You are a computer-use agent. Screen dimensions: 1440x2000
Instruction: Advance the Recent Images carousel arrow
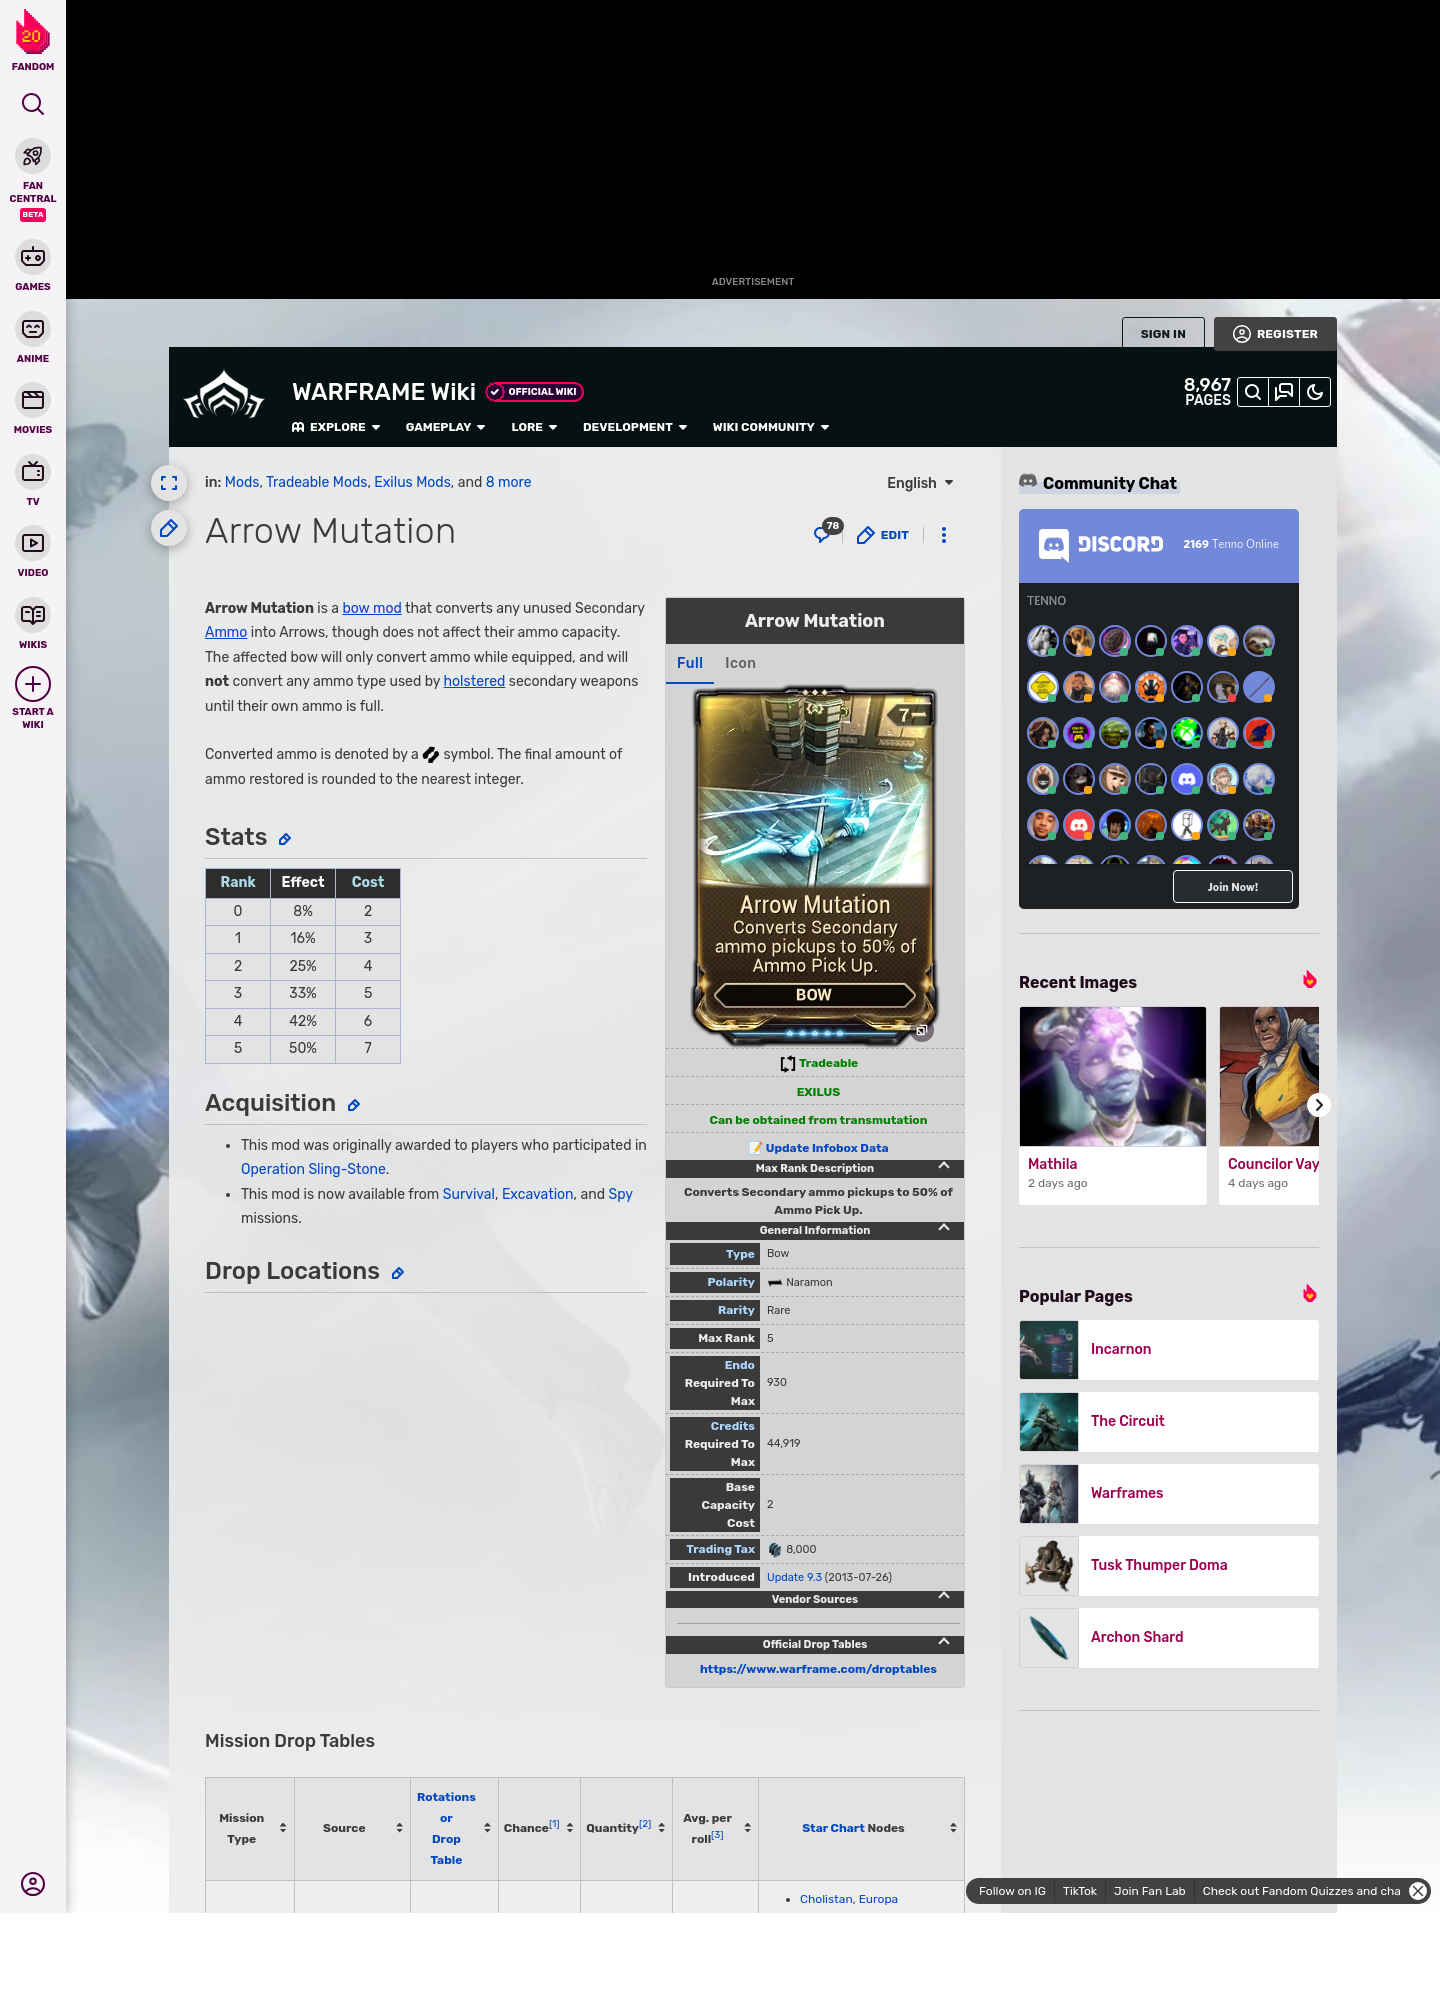tap(1319, 1105)
